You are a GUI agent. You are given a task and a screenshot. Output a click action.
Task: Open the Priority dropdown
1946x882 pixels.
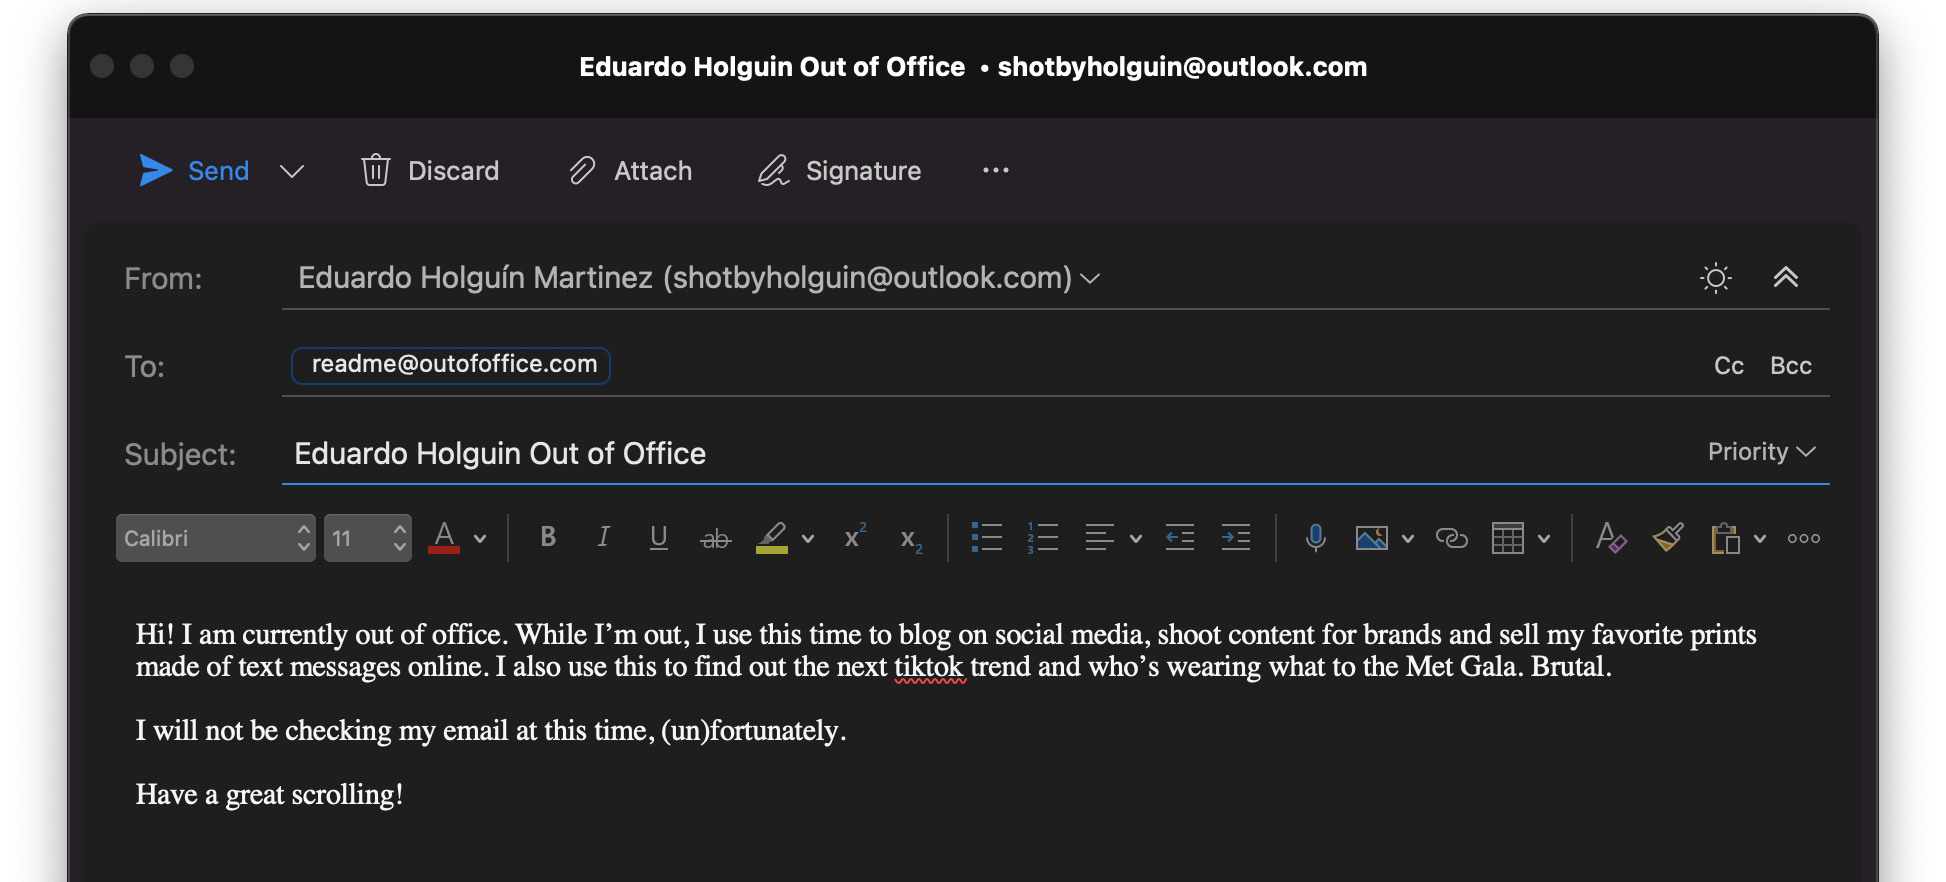click(x=1761, y=452)
